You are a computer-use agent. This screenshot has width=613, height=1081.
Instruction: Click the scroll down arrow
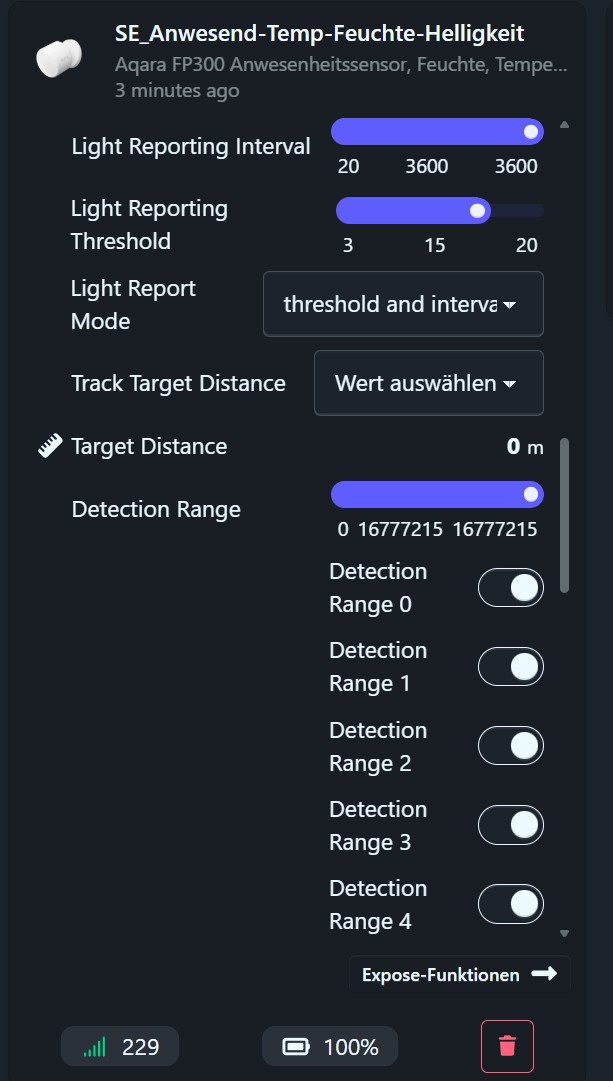coord(564,933)
